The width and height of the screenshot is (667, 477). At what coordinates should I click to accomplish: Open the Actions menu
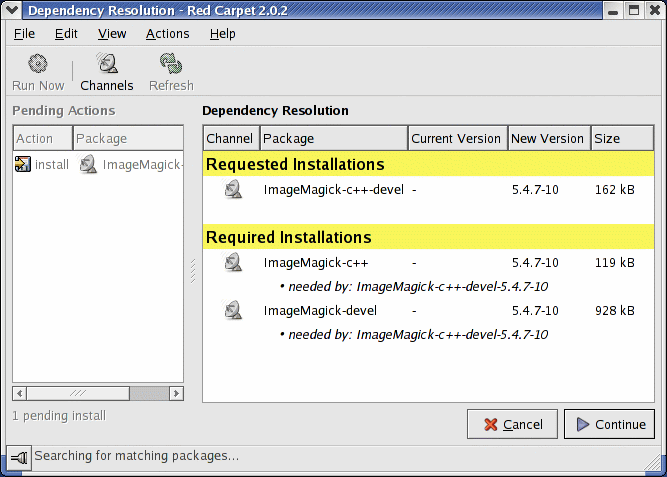[167, 33]
